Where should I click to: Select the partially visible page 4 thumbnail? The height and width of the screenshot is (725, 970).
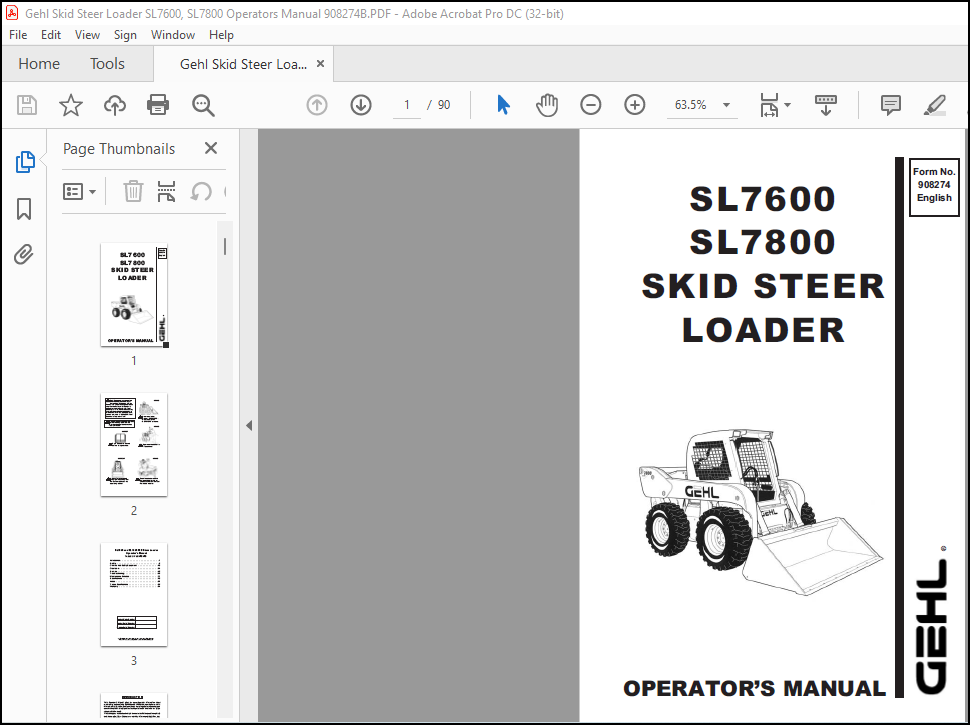(x=134, y=706)
